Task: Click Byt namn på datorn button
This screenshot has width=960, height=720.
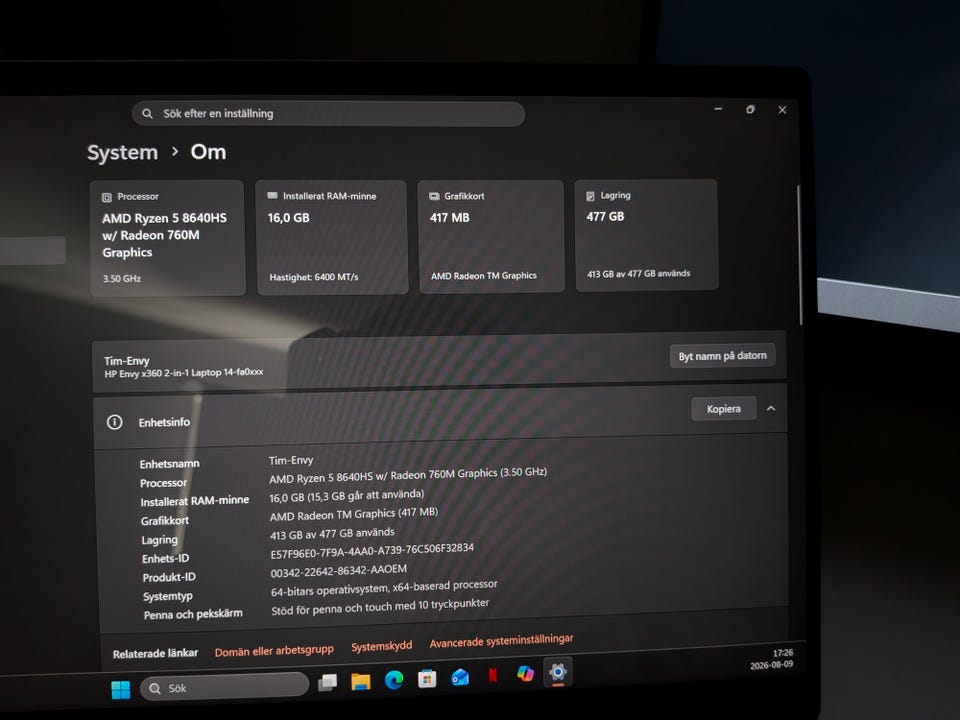Action: (722, 356)
